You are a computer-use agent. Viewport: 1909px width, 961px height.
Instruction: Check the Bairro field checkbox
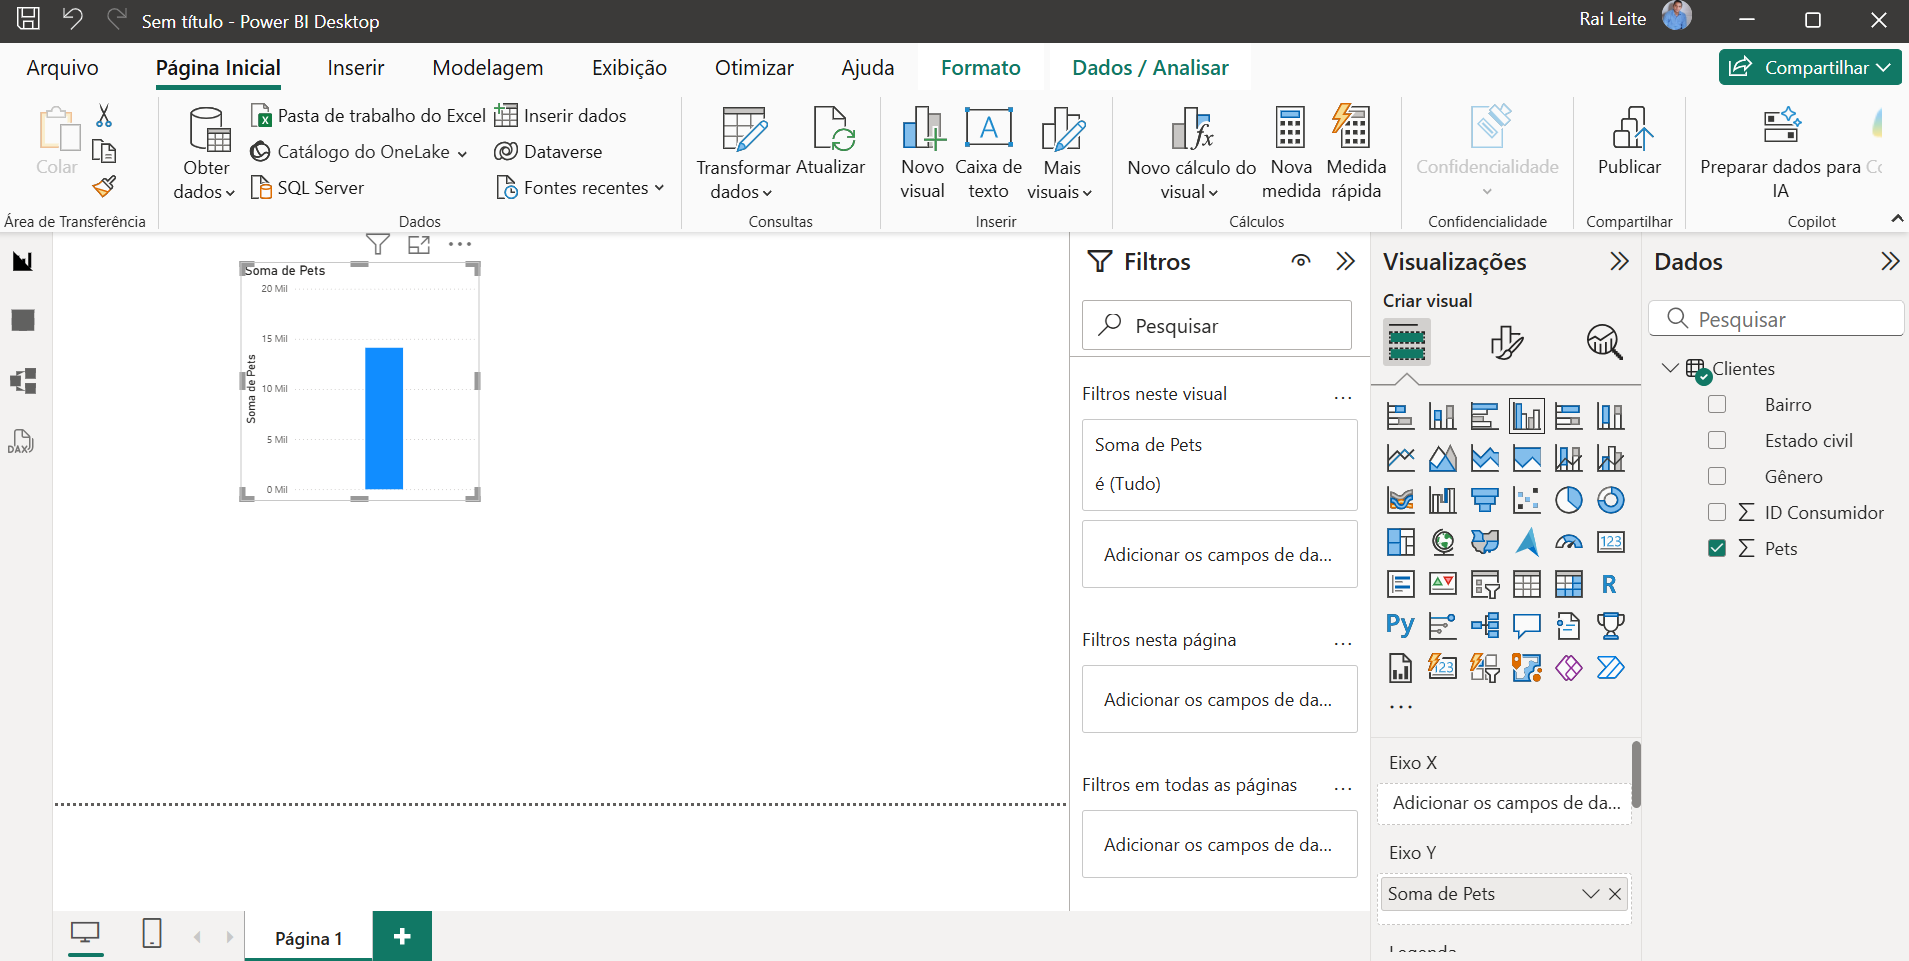click(x=1717, y=404)
